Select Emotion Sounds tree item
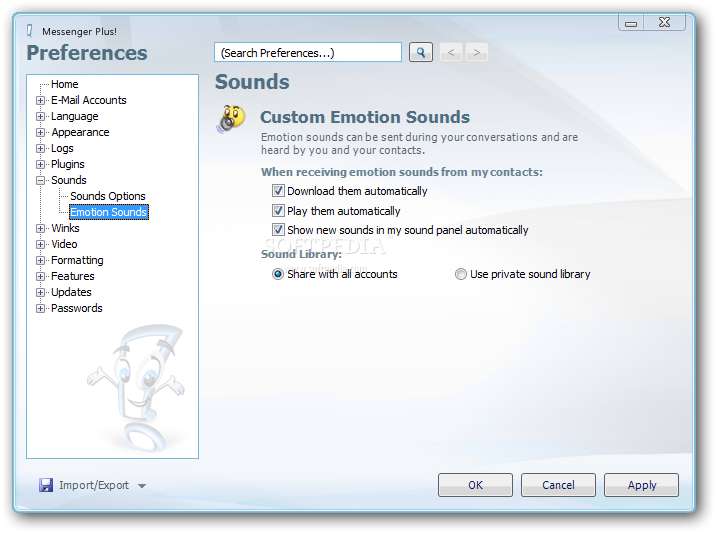This screenshot has width=716, height=533. pyautogui.click(x=109, y=212)
